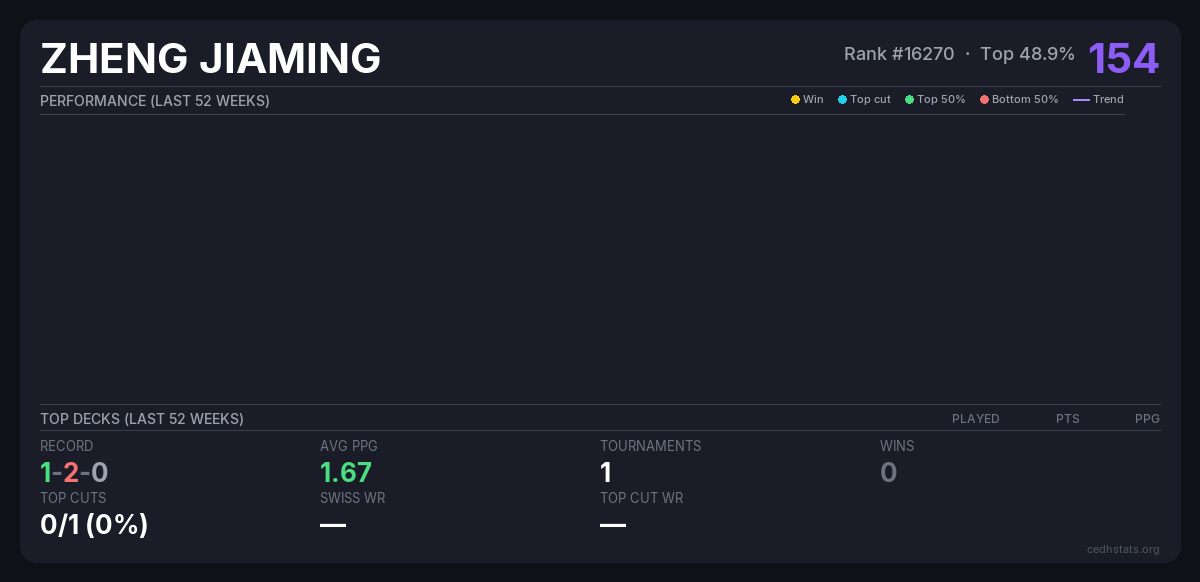Select the Performance (Last 52 Weeks) header
Viewport: 1200px width, 582px height.
click(155, 101)
